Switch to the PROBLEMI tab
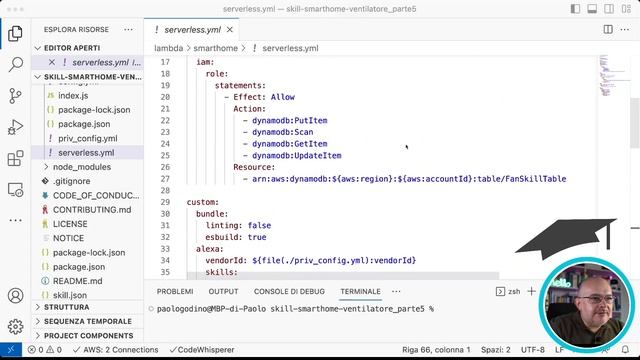Screen dimensions: 640x360 pyautogui.click(x=175, y=291)
